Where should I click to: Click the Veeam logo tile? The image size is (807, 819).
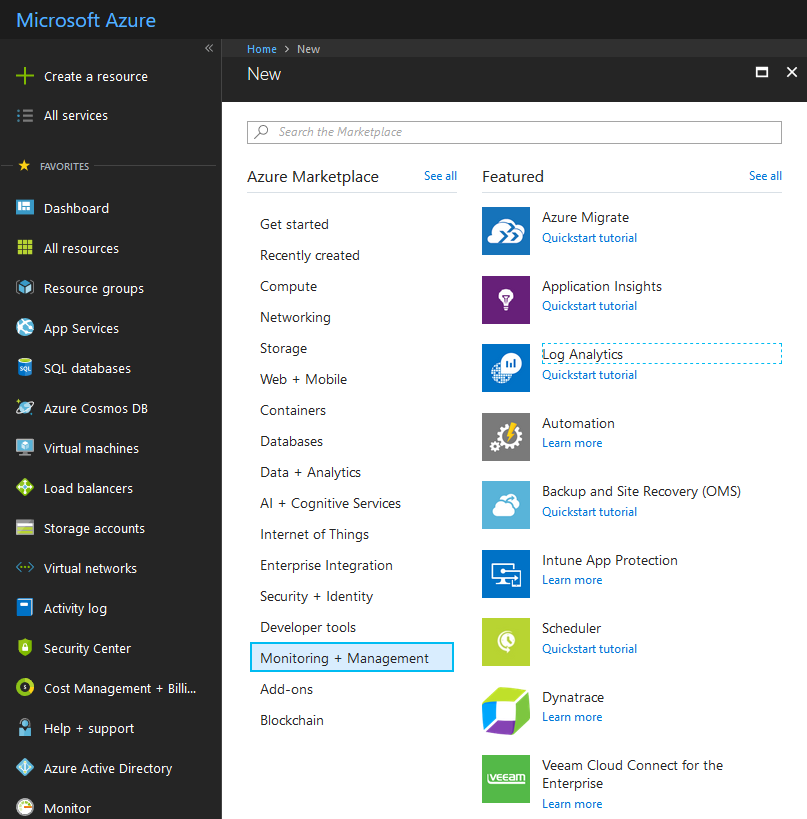pos(506,779)
